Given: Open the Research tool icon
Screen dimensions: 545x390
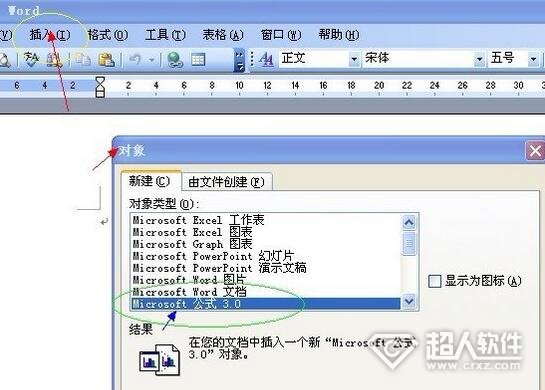Looking at the screenshot, I should [x=55, y=60].
